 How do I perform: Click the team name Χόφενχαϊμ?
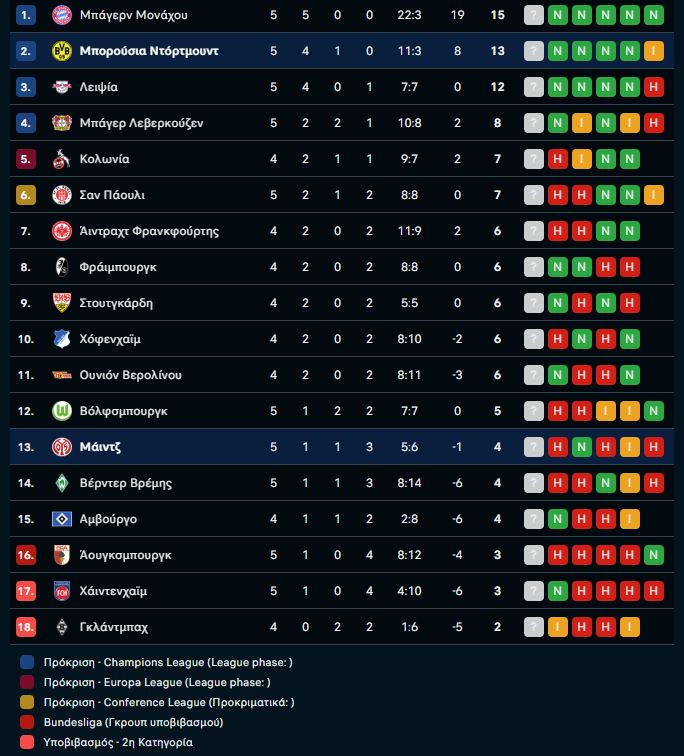pos(110,339)
